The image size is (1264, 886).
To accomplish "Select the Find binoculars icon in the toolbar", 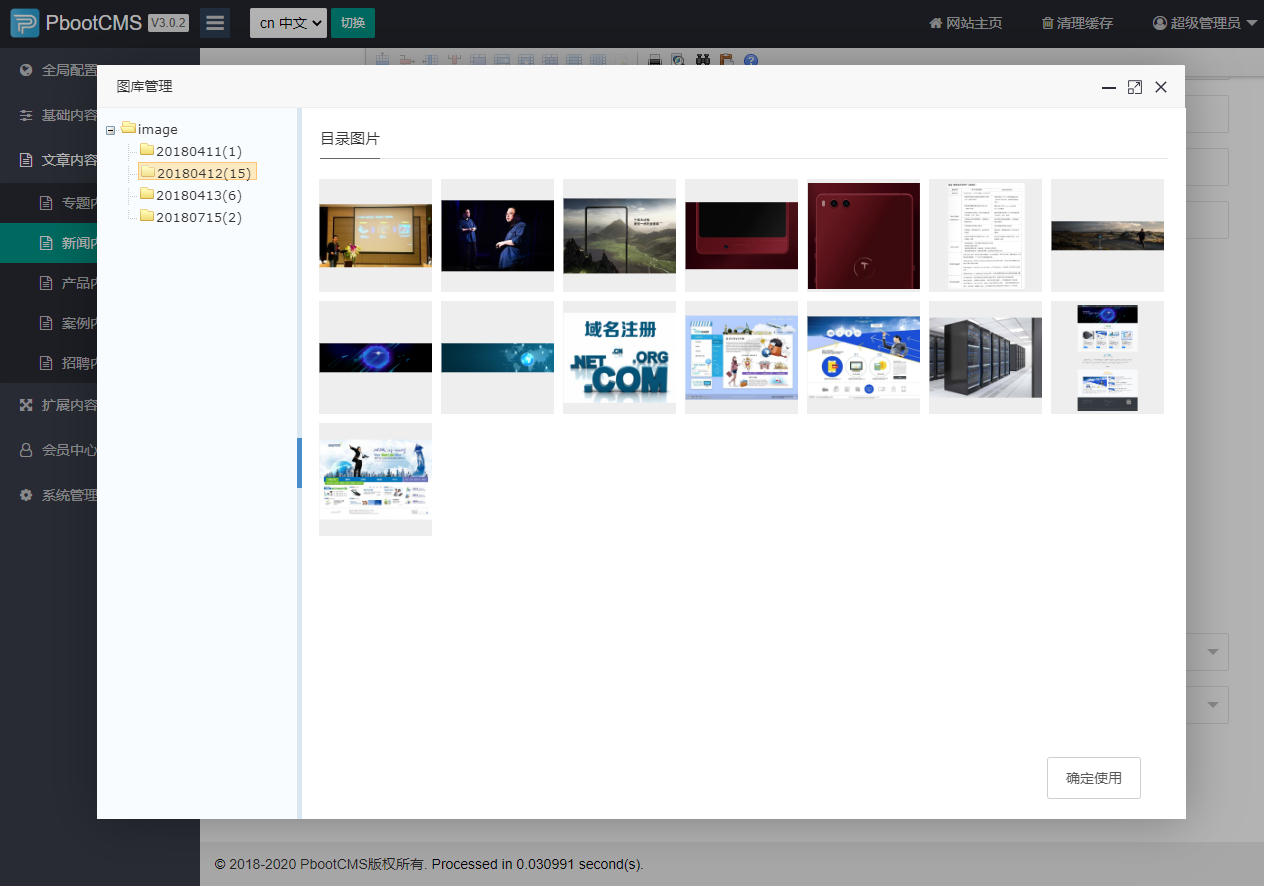I will [x=703, y=60].
